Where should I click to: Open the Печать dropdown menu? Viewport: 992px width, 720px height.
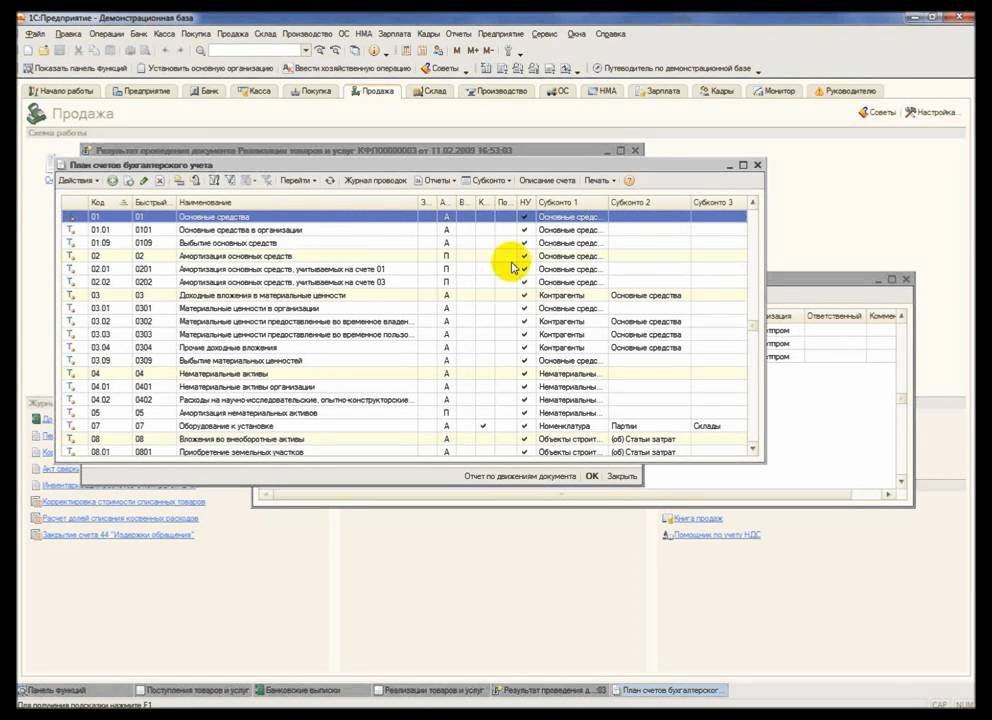pos(600,181)
